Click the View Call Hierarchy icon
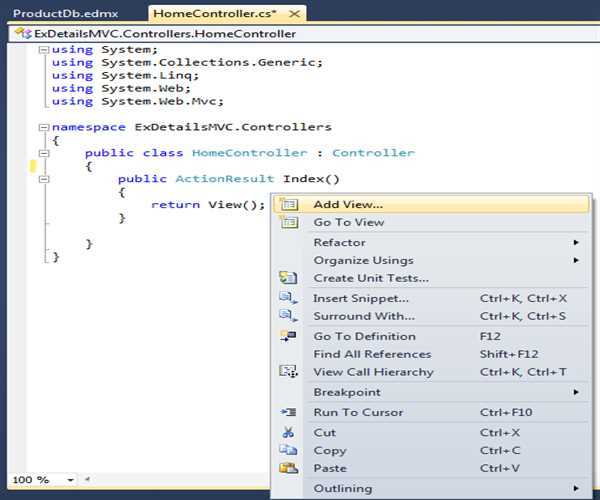600x500 pixels. [x=289, y=372]
